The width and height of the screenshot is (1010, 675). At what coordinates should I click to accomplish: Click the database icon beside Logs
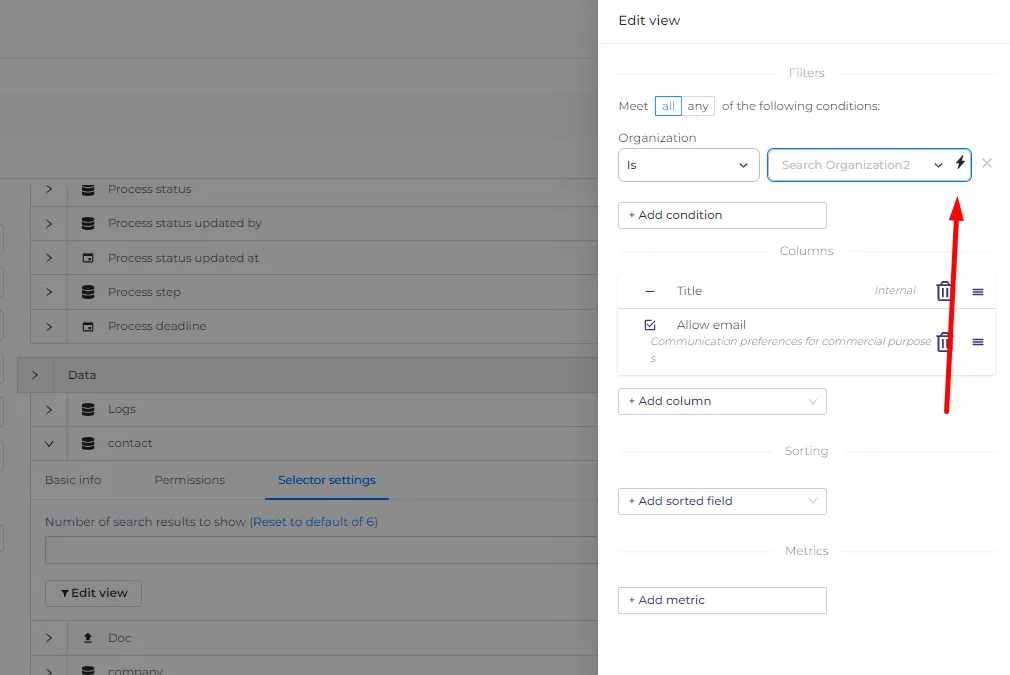tap(88, 409)
